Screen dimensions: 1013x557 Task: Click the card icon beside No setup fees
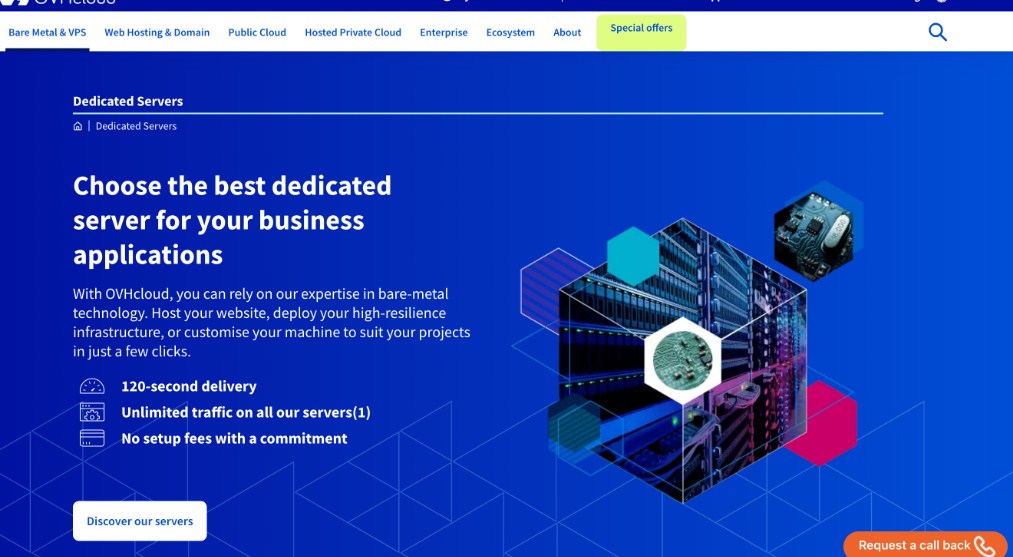tap(92, 438)
